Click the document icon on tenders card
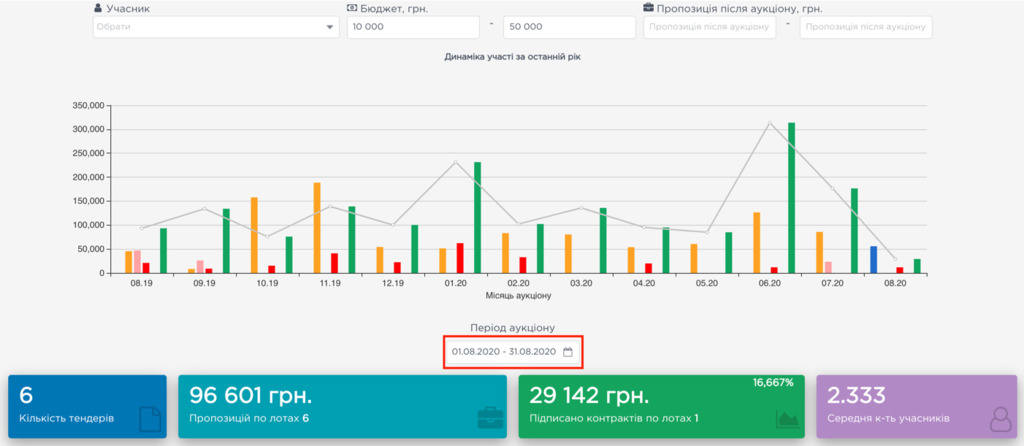 (x=148, y=419)
